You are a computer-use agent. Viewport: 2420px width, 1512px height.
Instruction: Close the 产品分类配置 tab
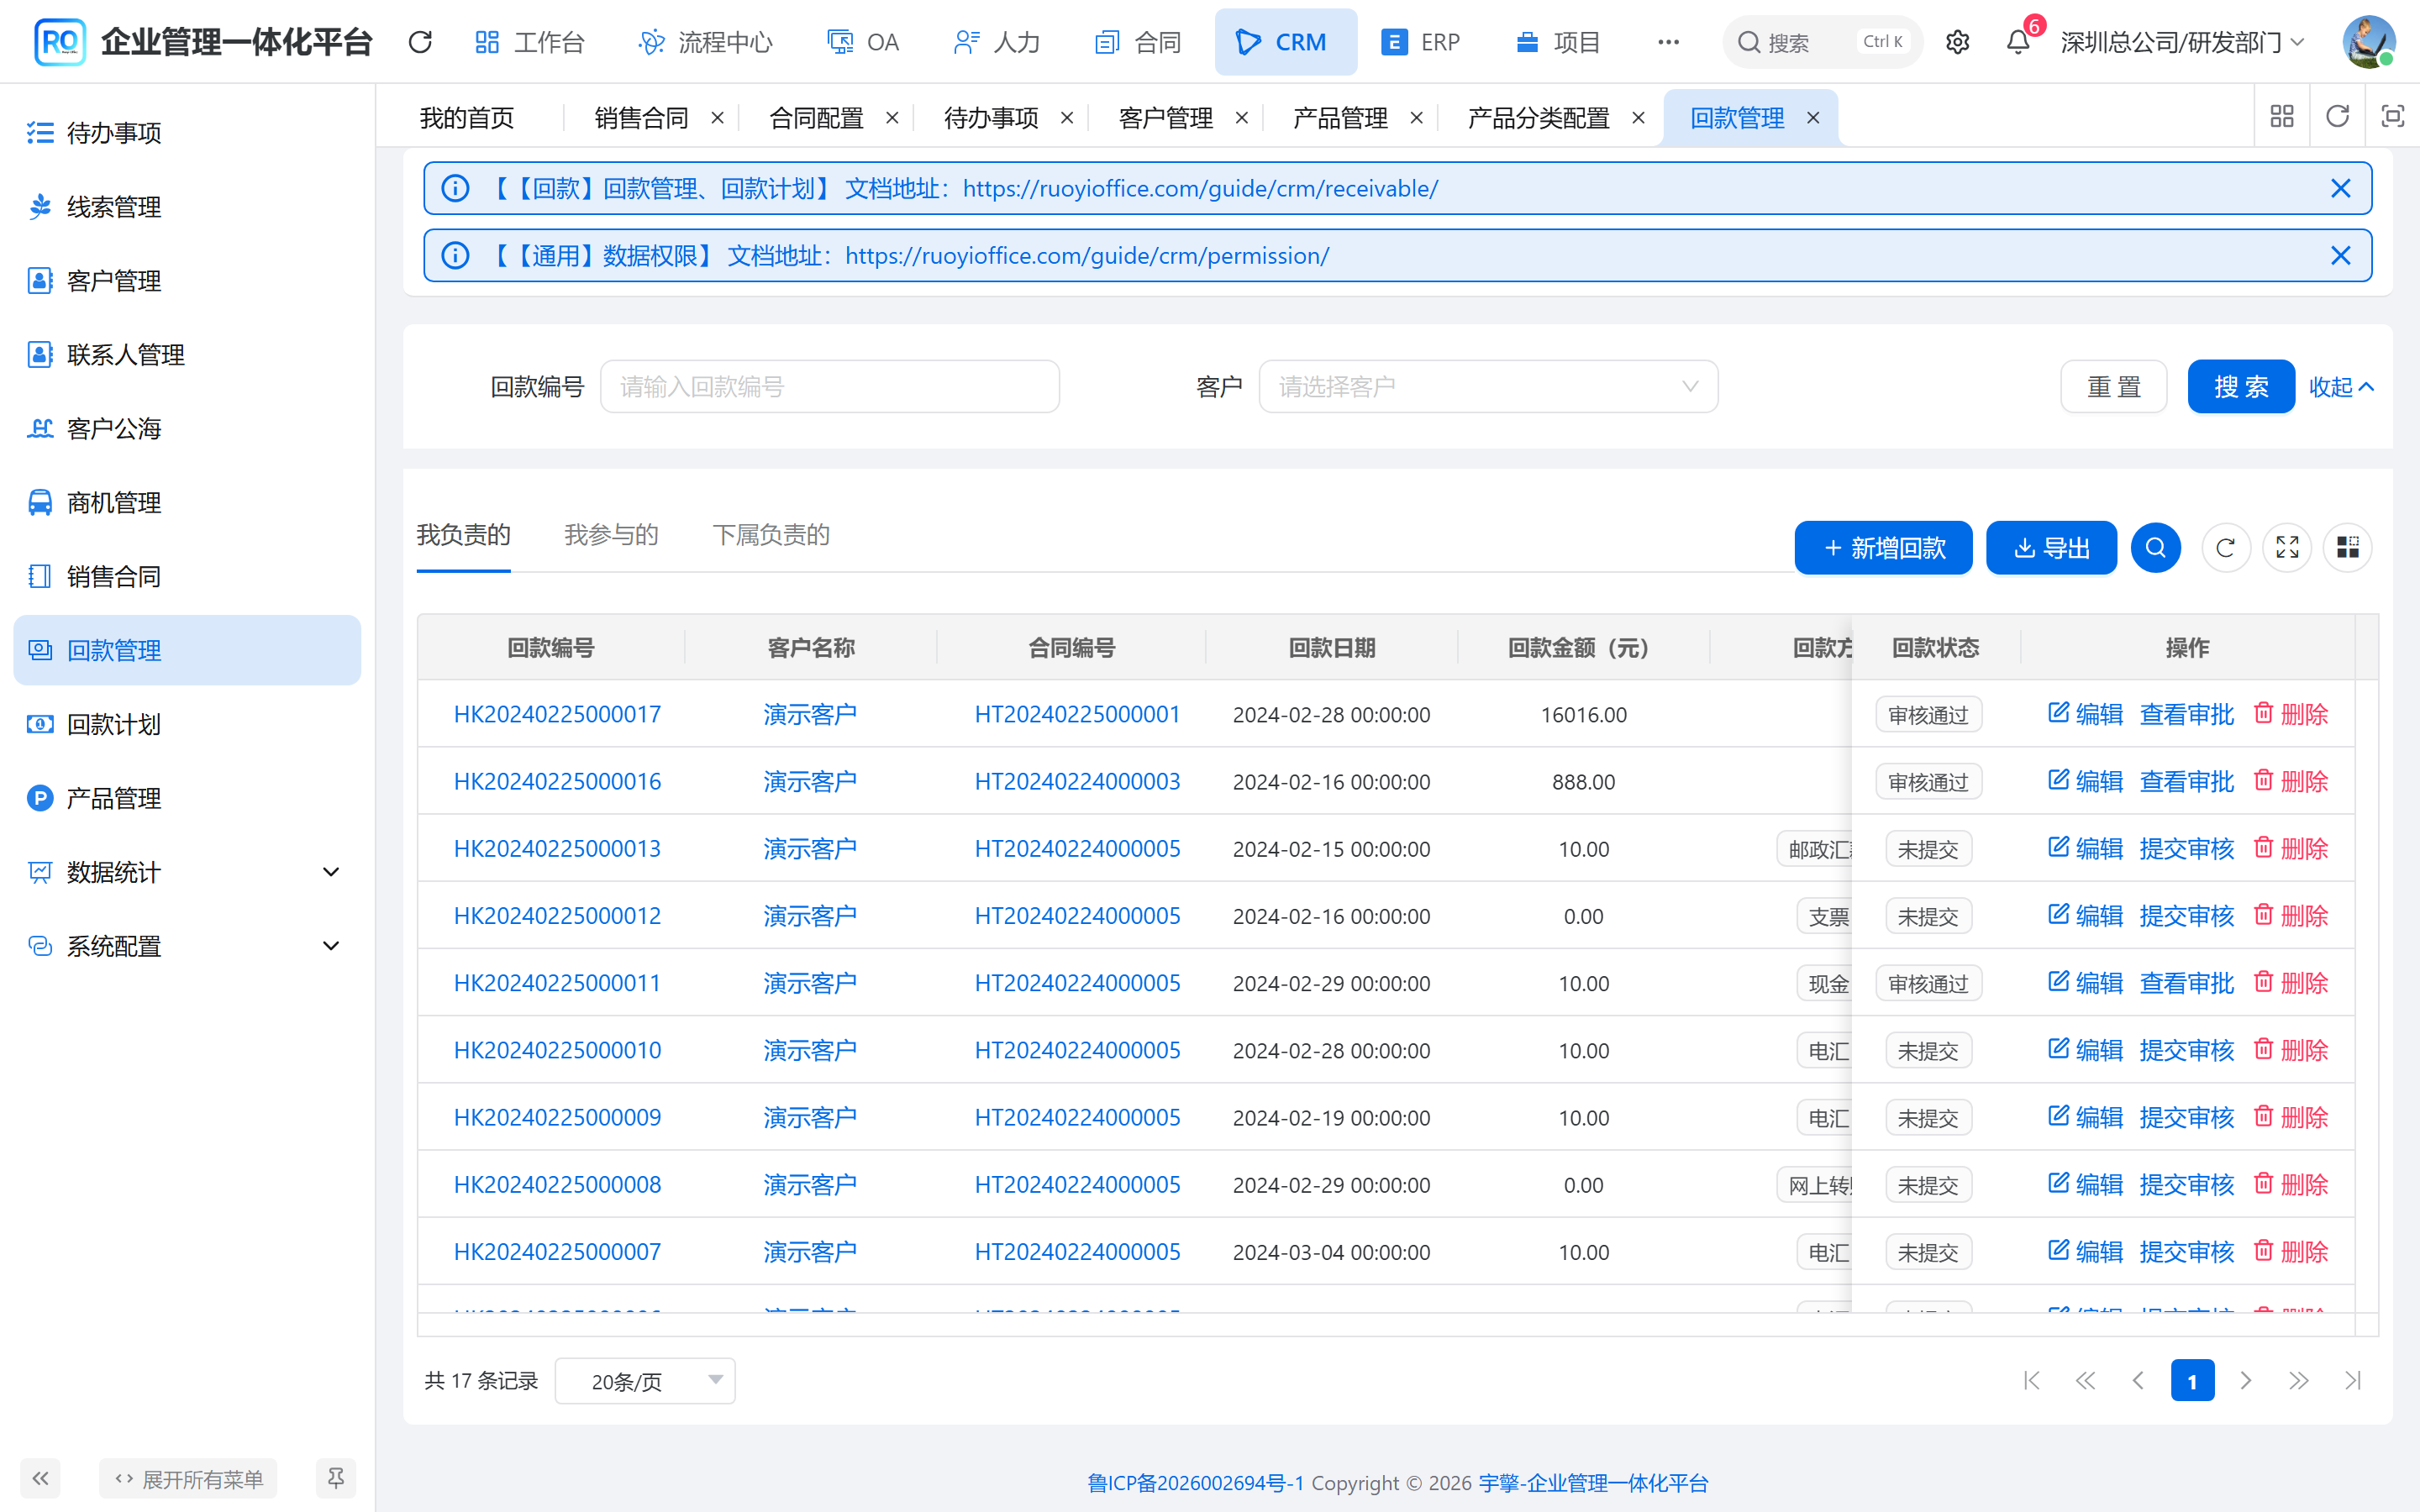[1638, 118]
